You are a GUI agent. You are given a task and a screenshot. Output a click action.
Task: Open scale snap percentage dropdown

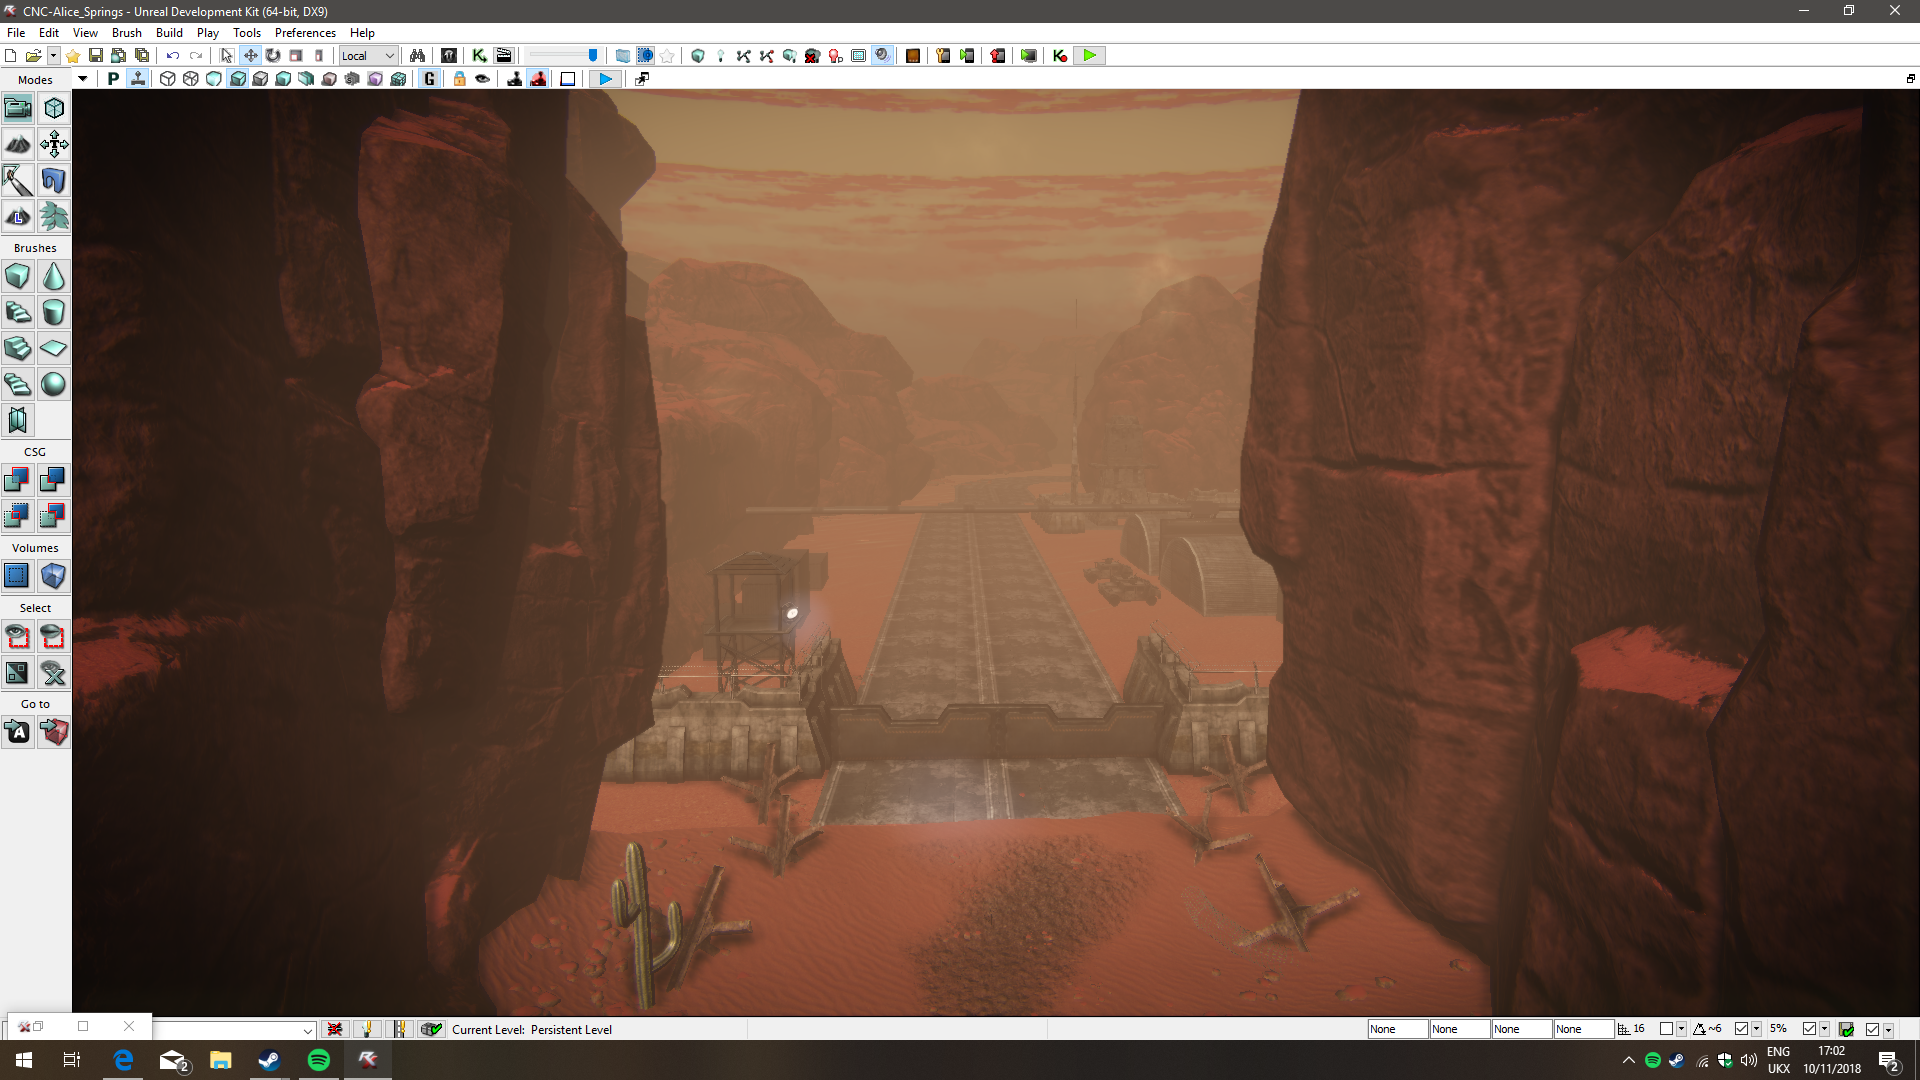pos(1824,1029)
